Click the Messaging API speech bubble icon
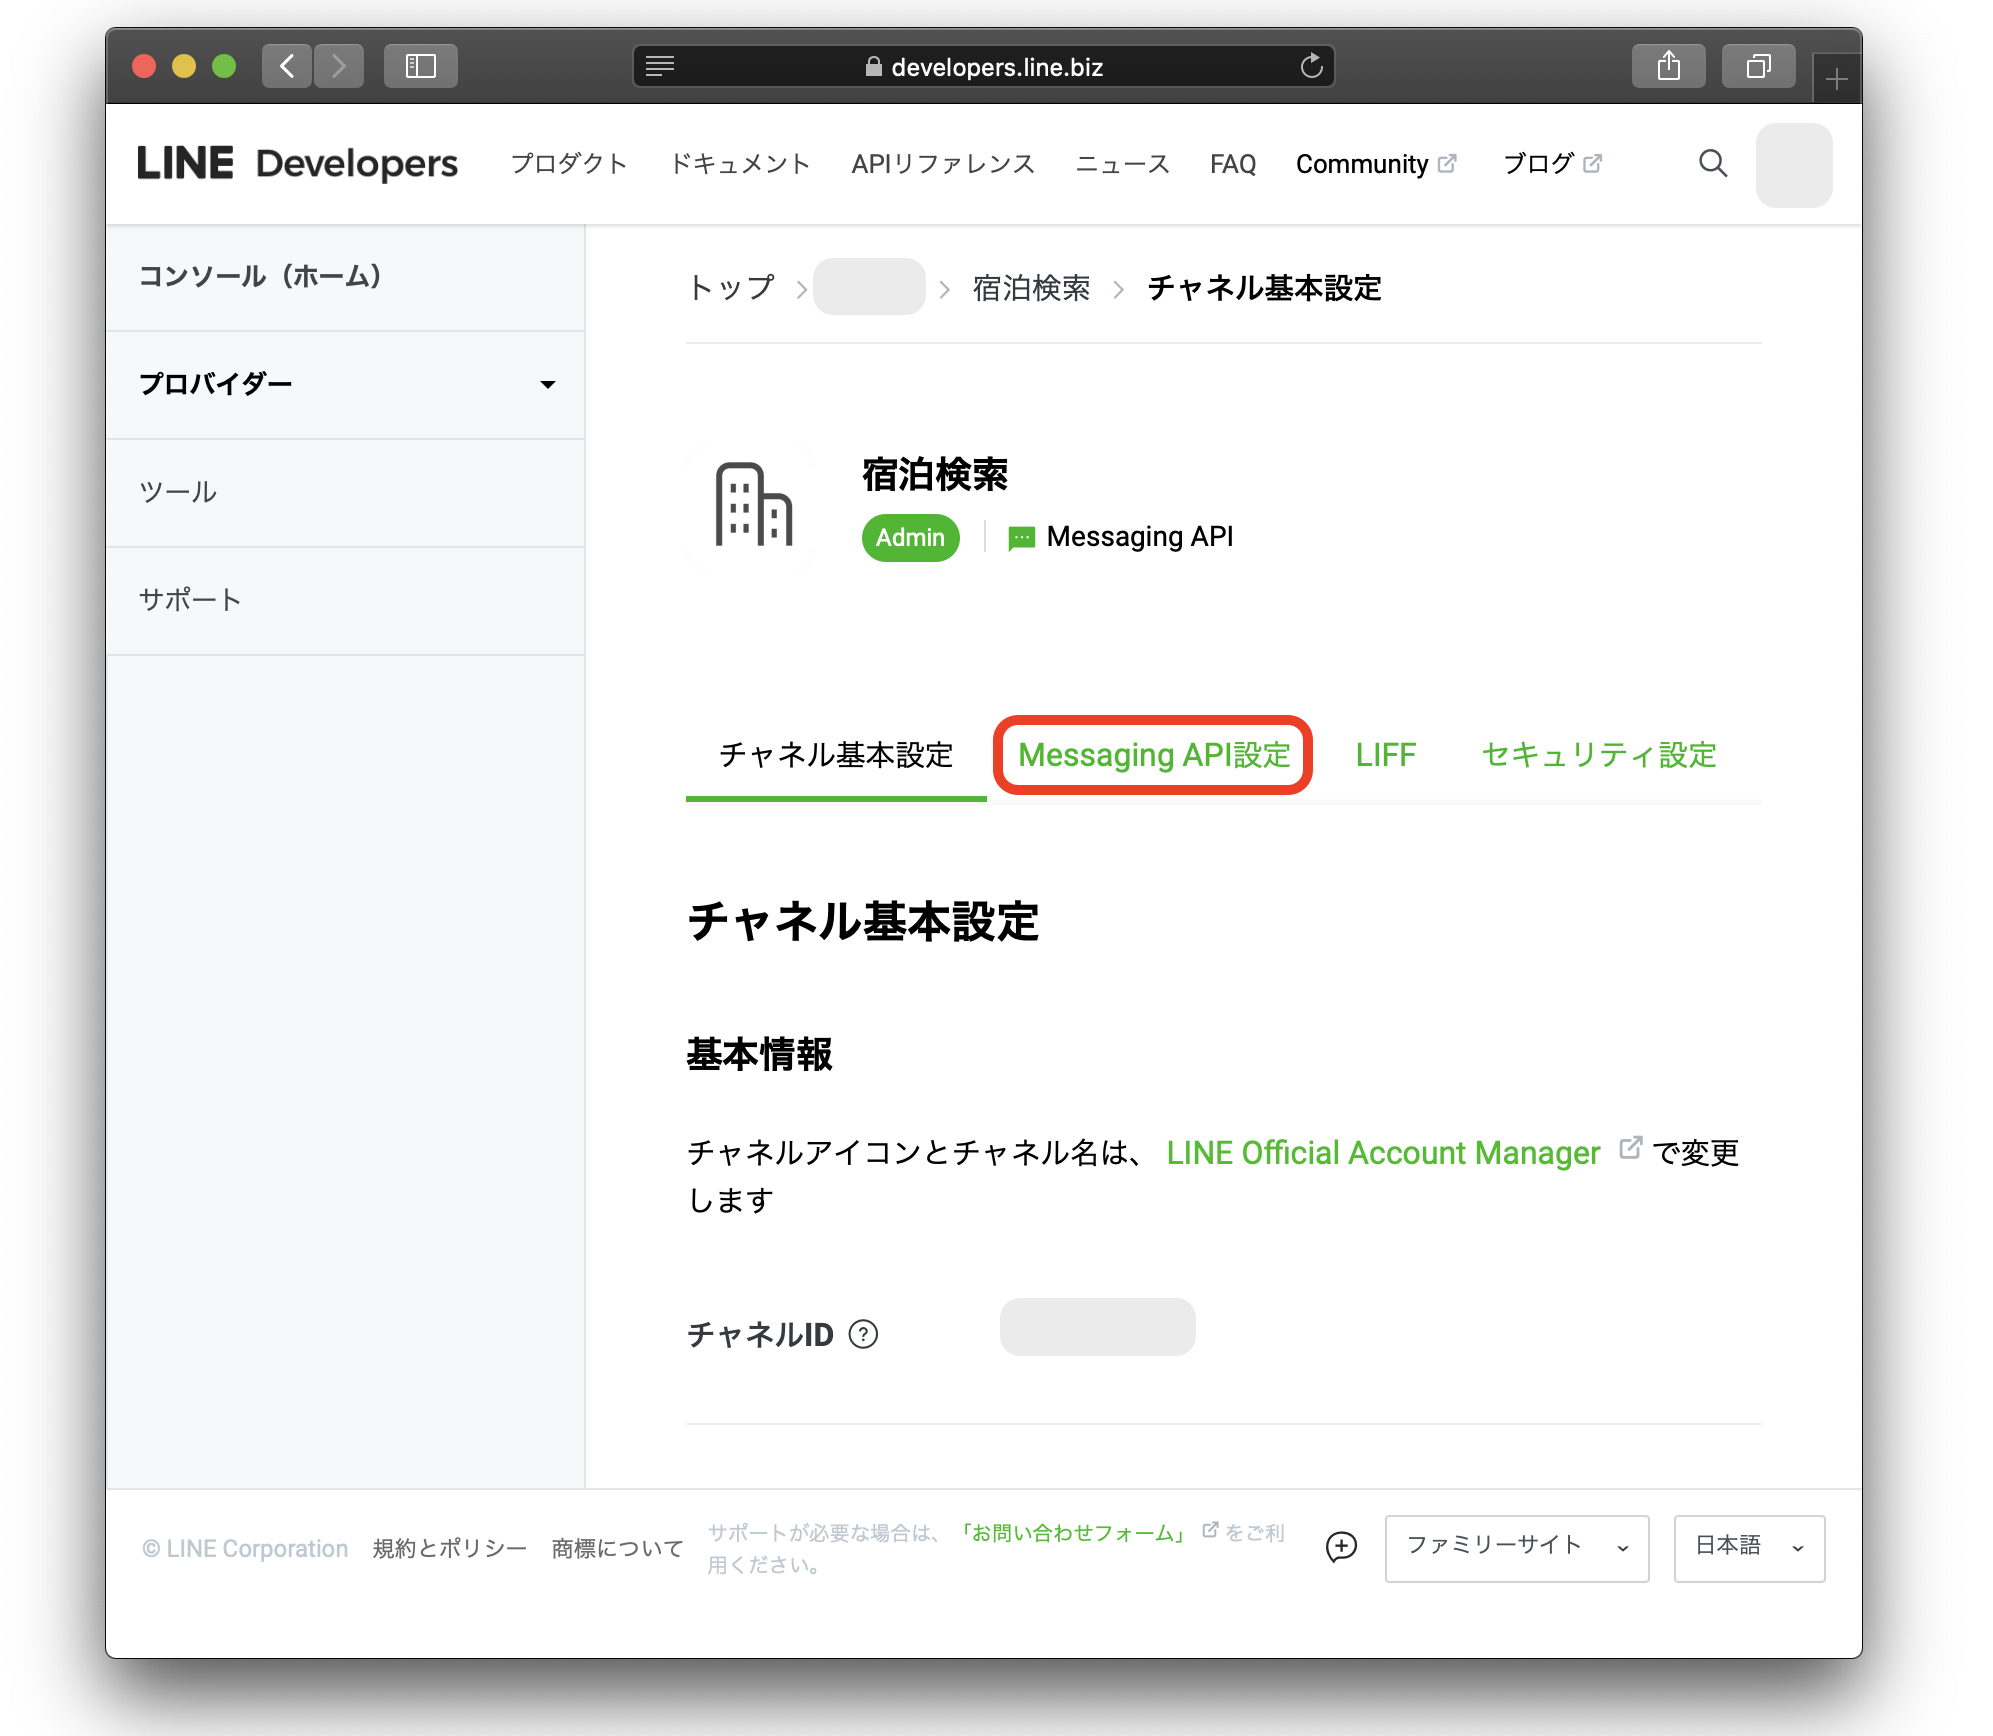This screenshot has width=1993, height=1736. click(1019, 537)
